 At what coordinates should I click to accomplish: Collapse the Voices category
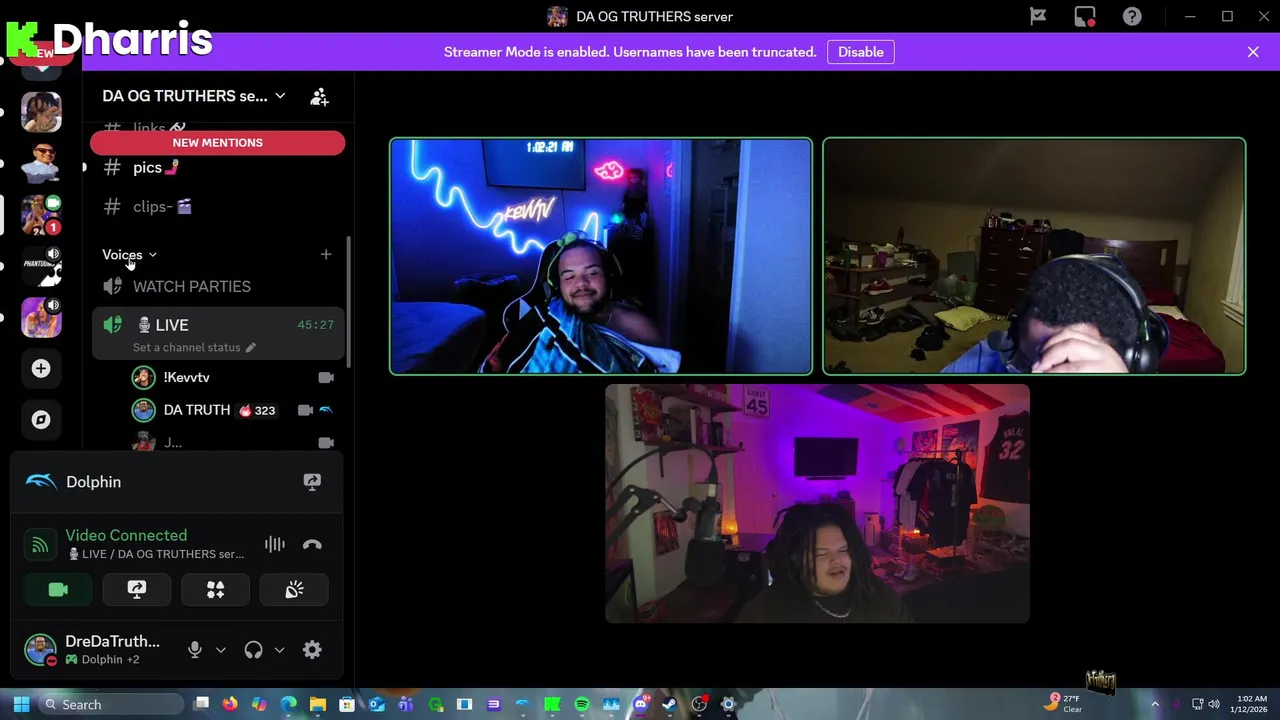tap(129, 254)
